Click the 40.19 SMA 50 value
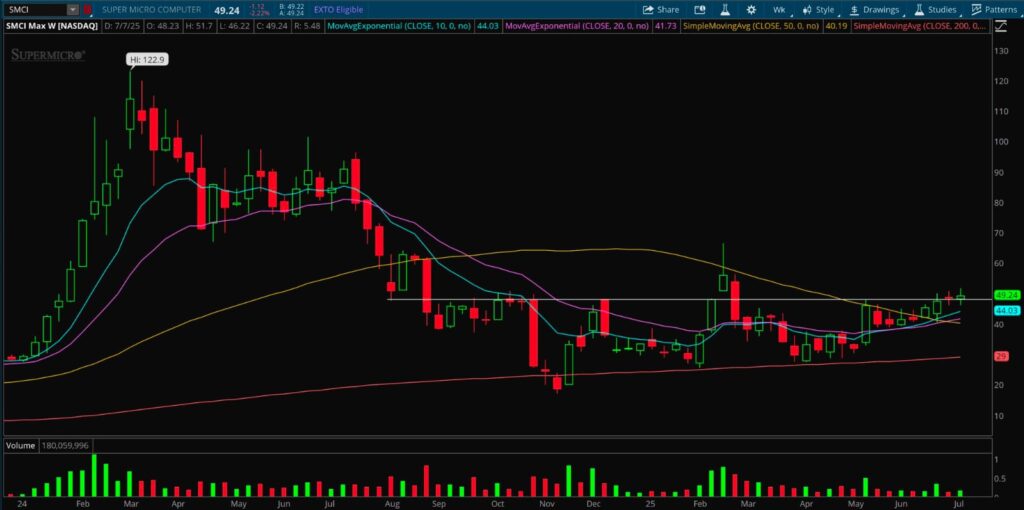This screenshot has width=1024, height=510. [837, 26]
